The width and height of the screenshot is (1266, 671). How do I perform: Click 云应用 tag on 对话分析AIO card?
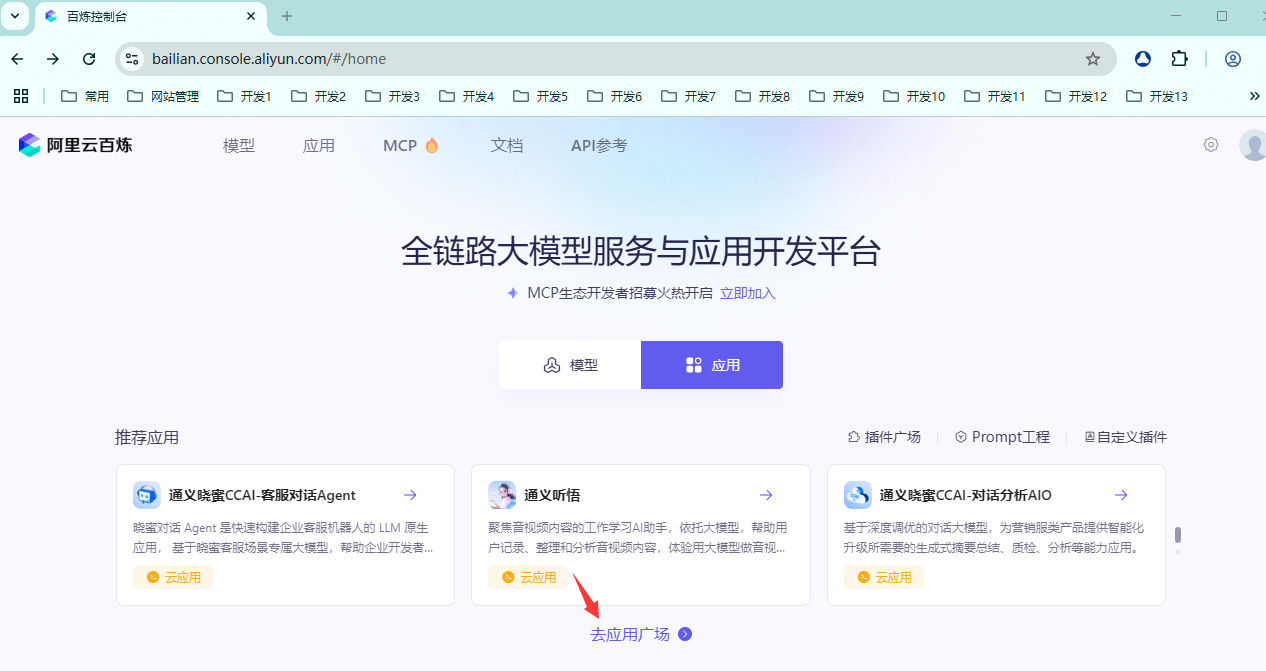pyautogui.click(x=884, y=577)
